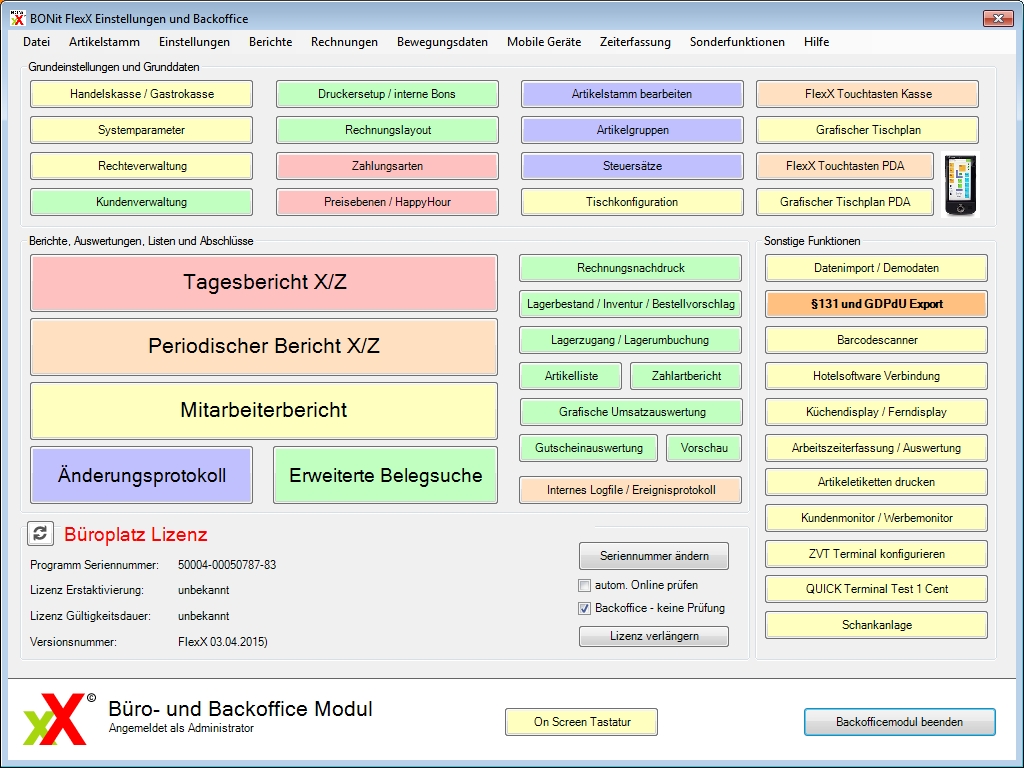The width and height of the screenshot is (1024, 768).
Task: Open Küchendisplay / Ferndisplay settings
Action: pyautogui.click(x=876, y=412)
